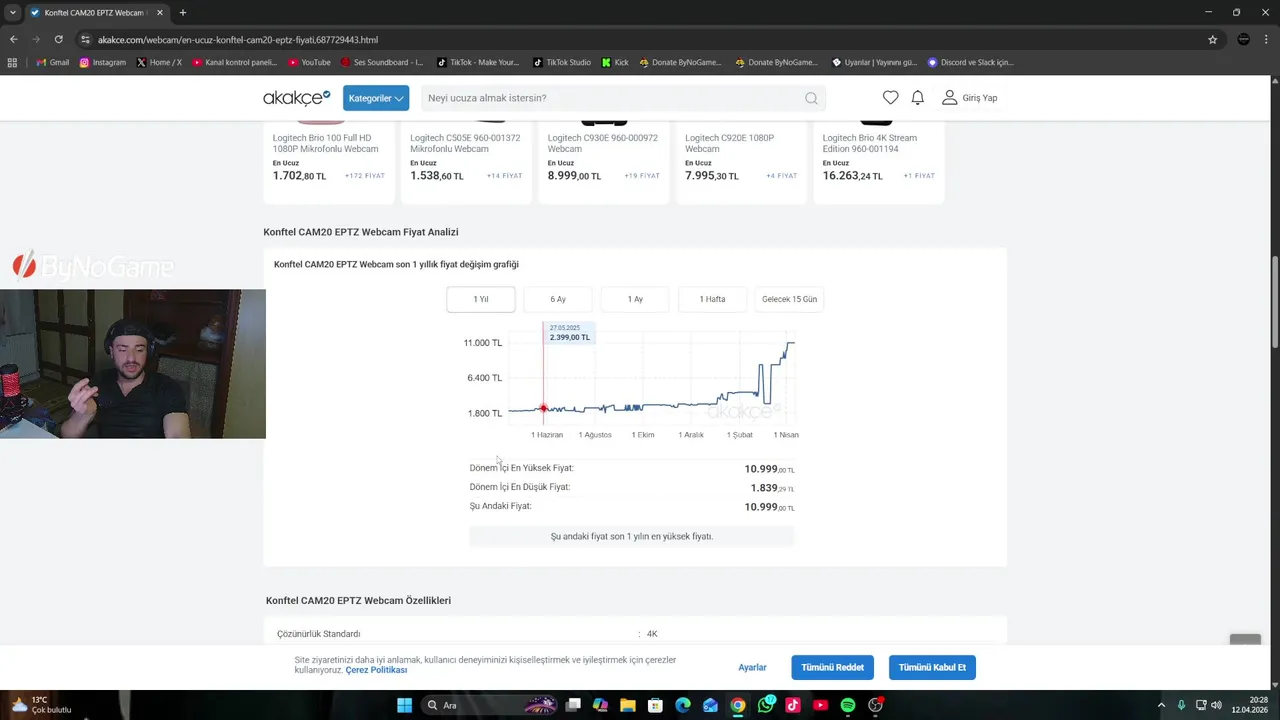Click the Ayarlar cookie settings link
This screenshot has width=1280, height=720.
point(752,667)
